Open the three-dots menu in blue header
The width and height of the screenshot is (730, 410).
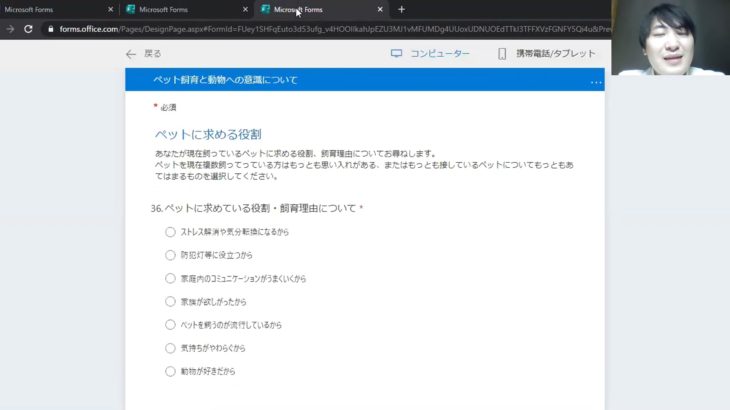(x=596, y=82)
